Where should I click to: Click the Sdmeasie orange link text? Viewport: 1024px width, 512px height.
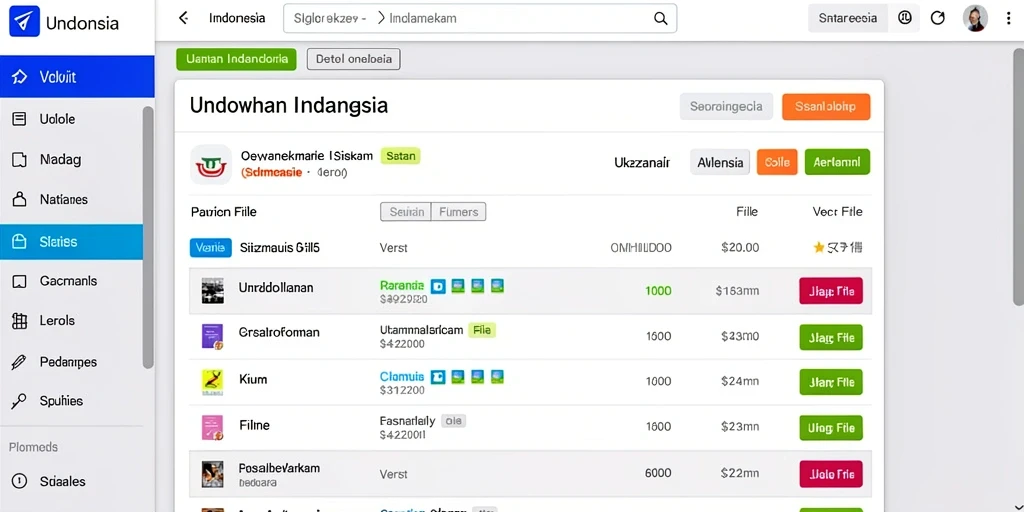coord(272,172)
